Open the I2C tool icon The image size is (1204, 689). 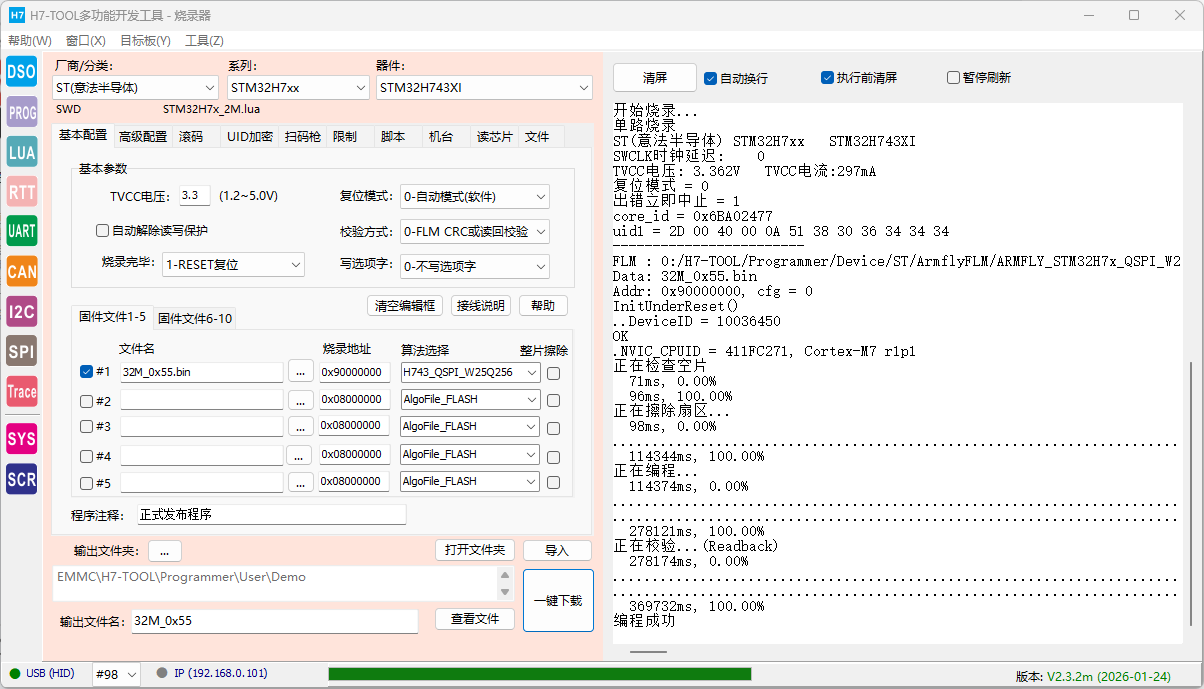(22, 311)
